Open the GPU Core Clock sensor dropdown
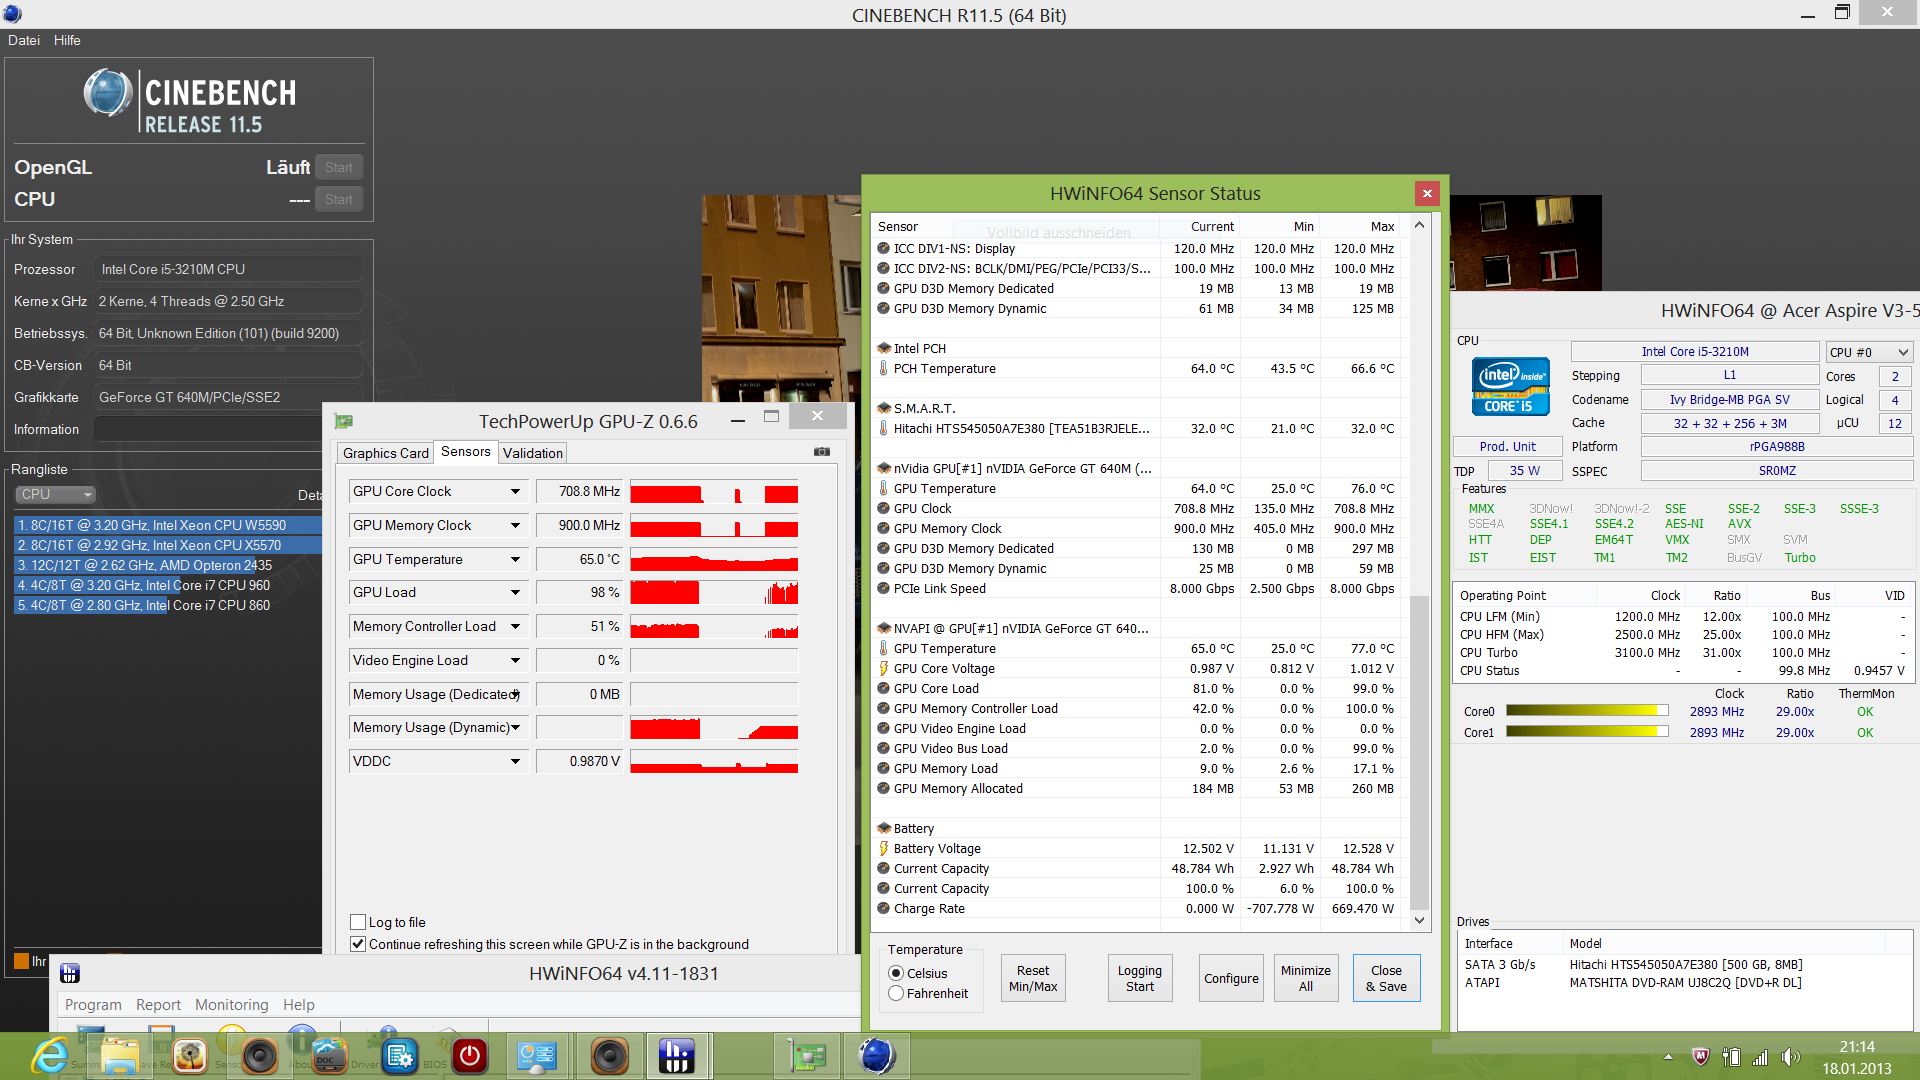Image resolution: width=1920 pixels, height=1080 pixels. point(515,491)
